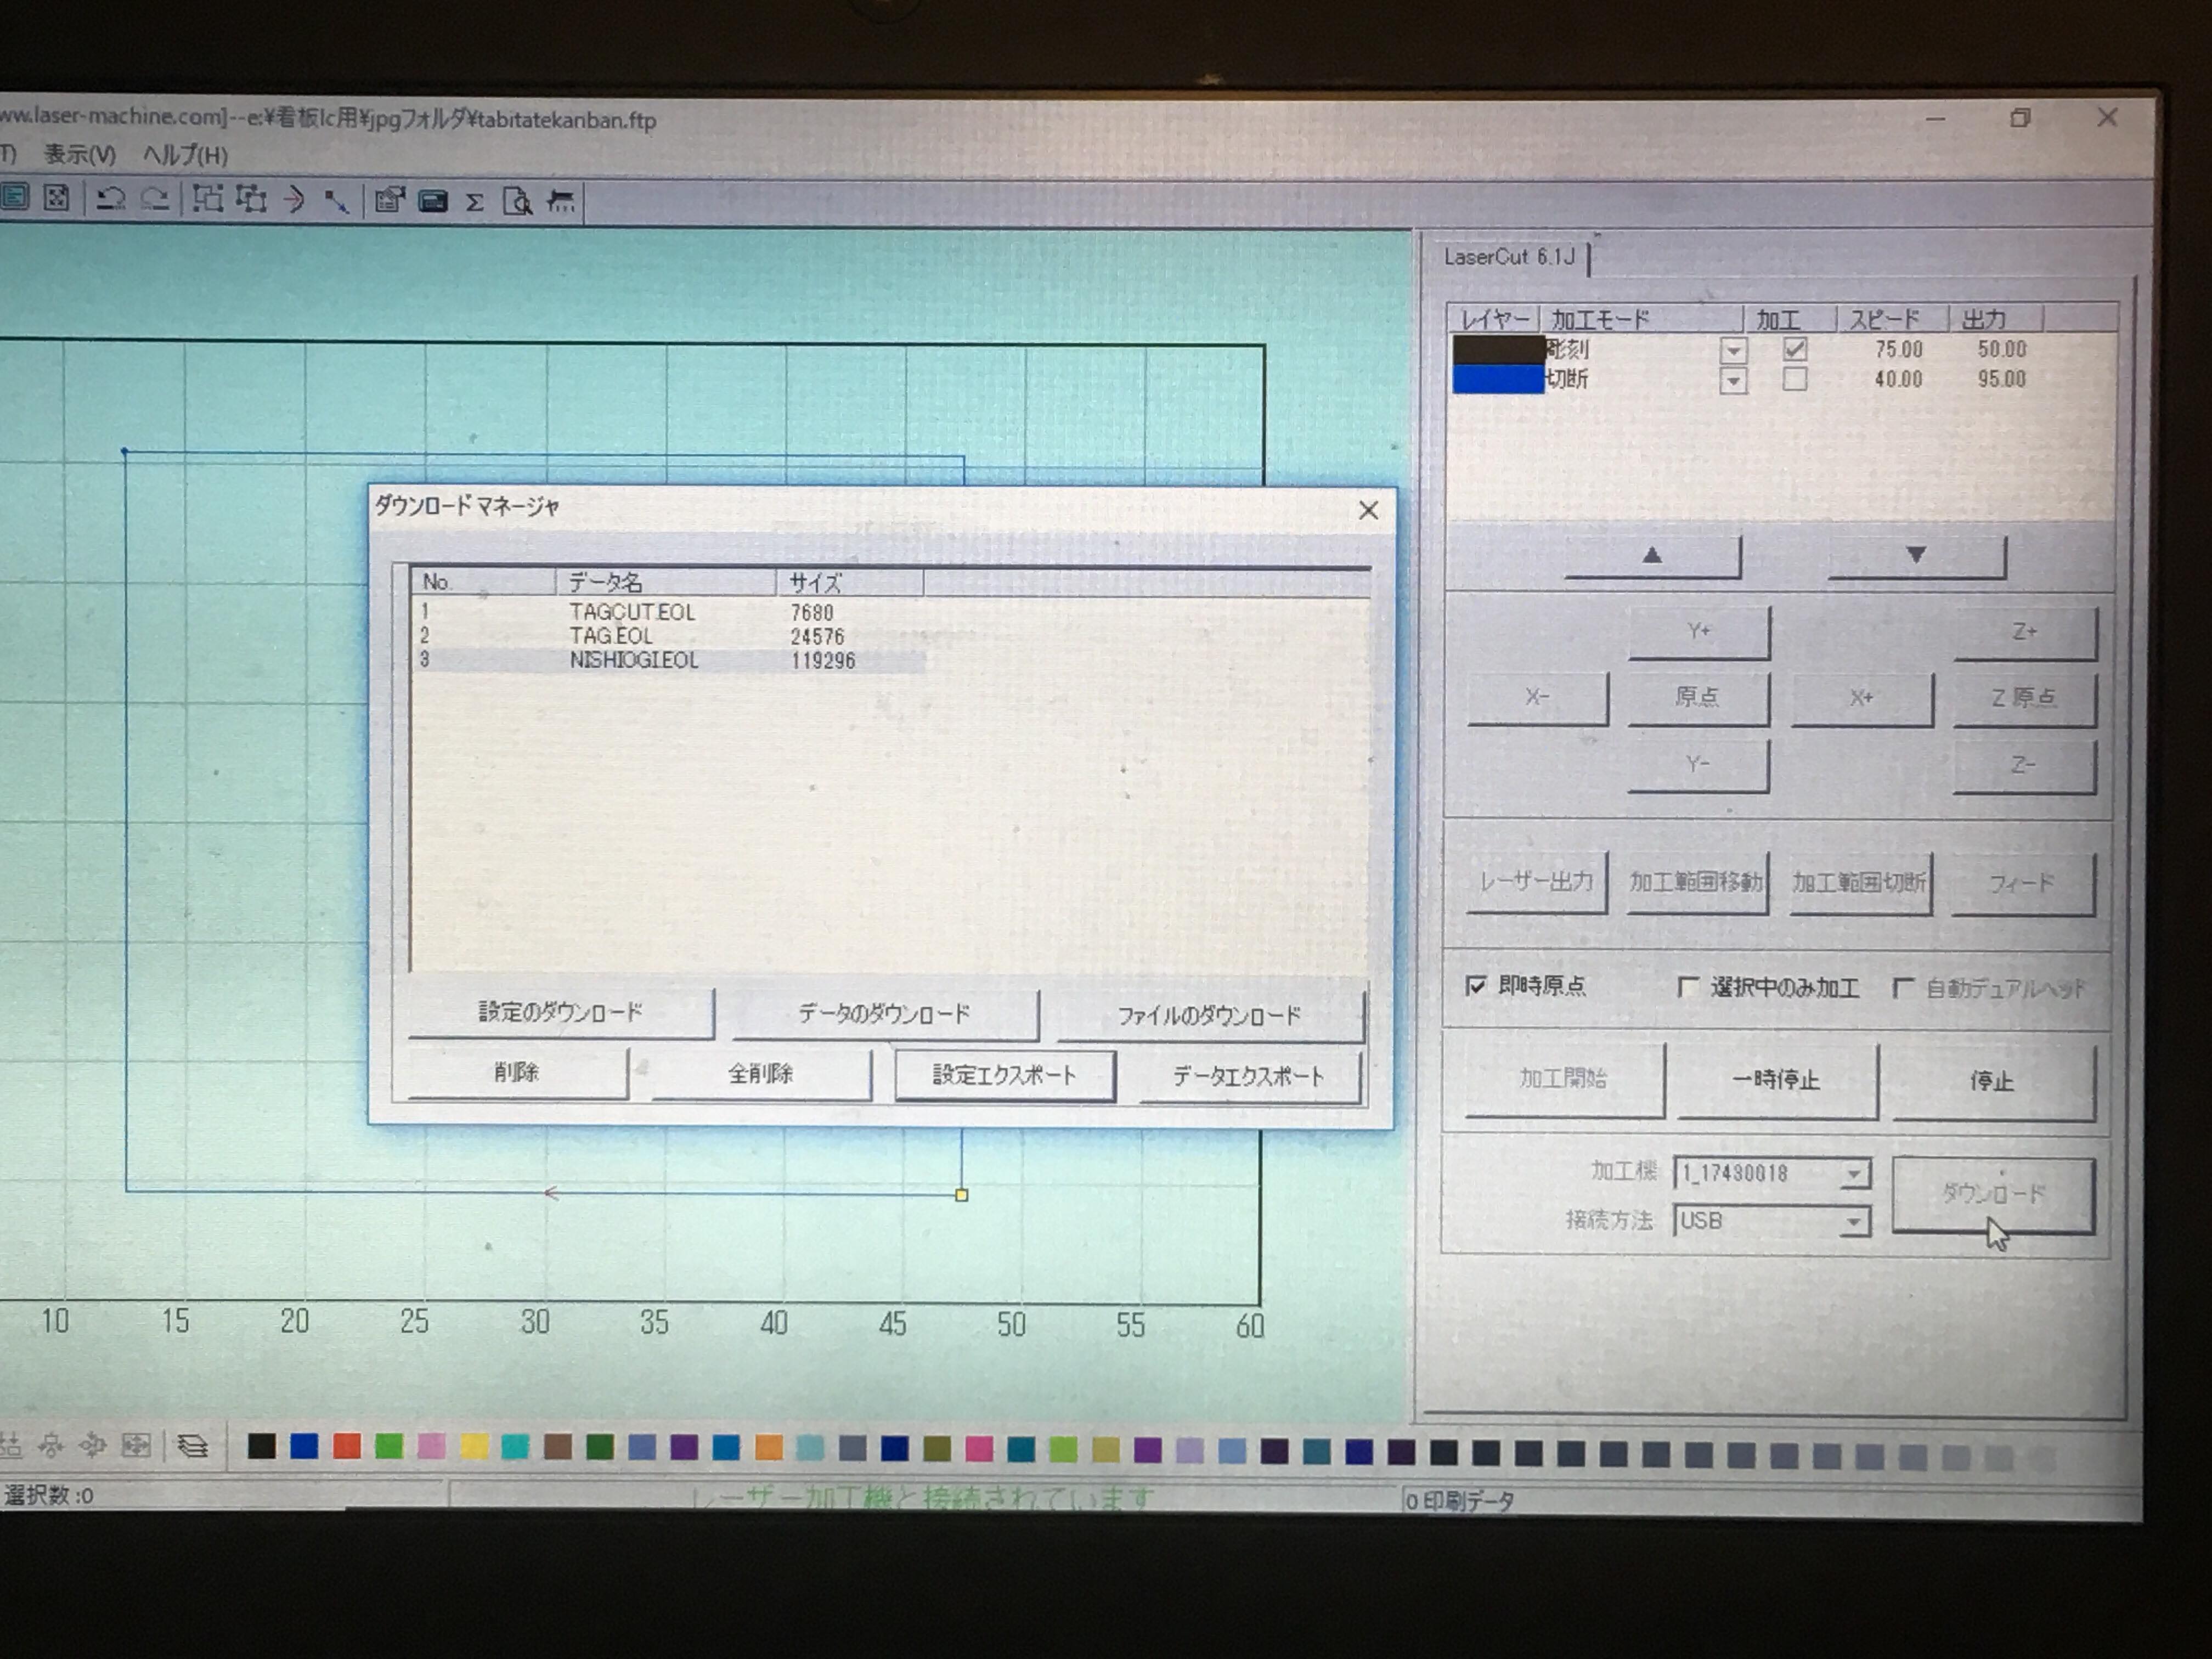Click the ファイルのダウンロード button
Screen dimensions: 2212x1659
pyautogui.click(x=1209, y=1016)
